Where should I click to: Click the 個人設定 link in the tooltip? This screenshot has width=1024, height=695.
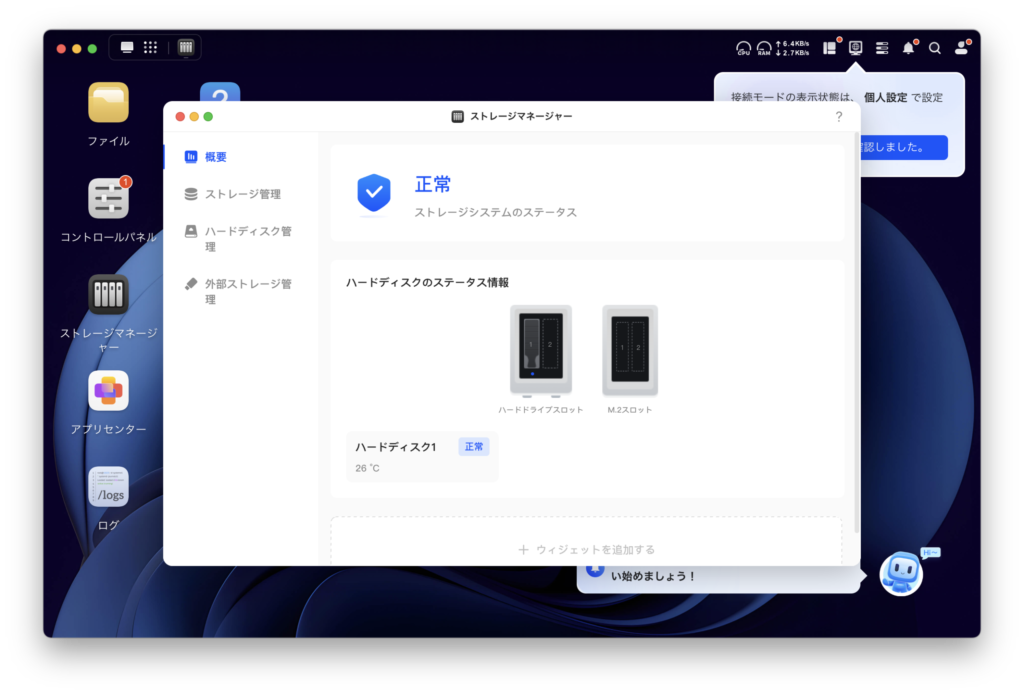tap(884, 98)
